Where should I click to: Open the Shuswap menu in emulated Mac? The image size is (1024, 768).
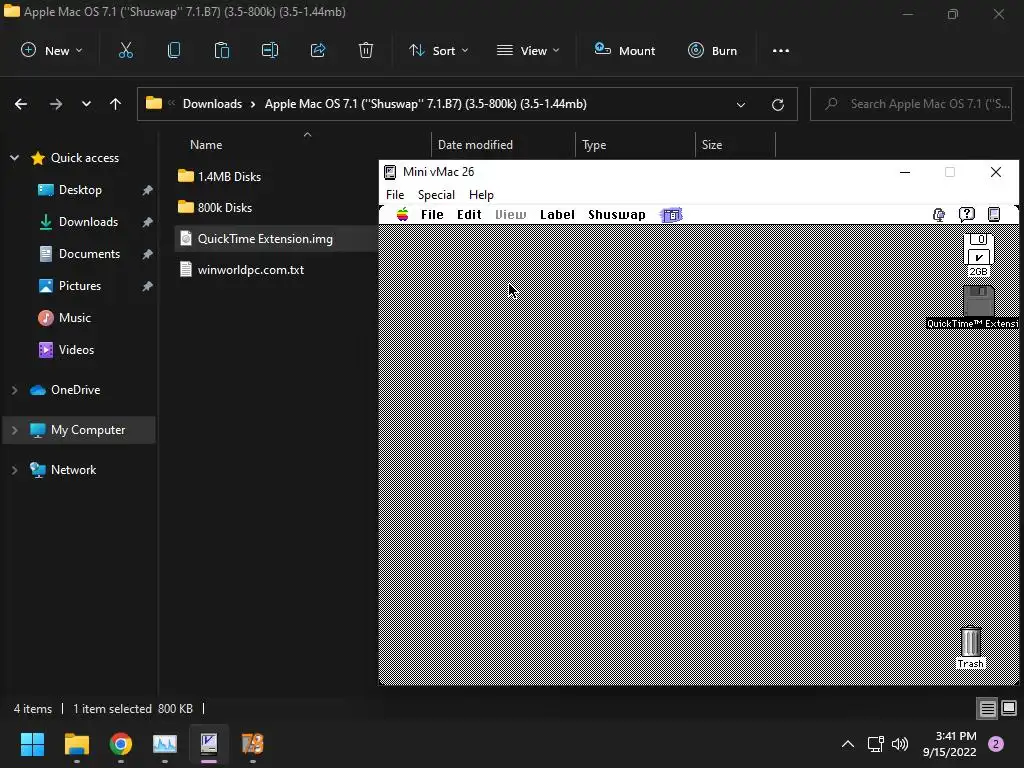(x=616, y=215)
